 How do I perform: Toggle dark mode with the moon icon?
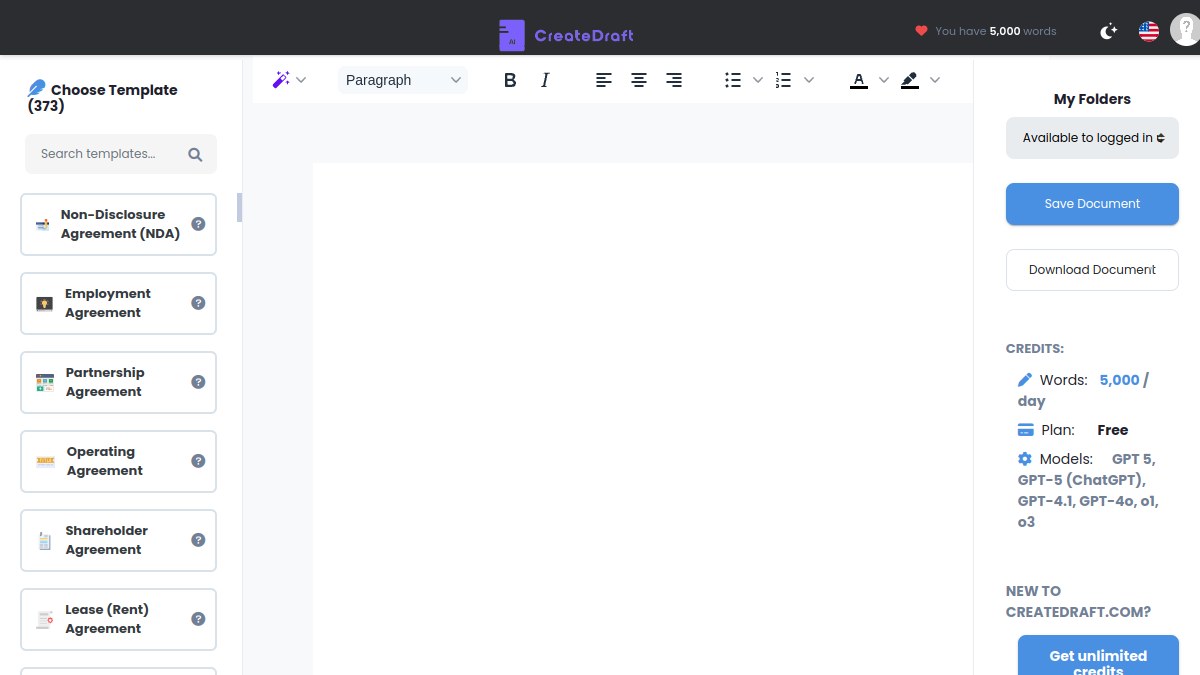pos(1108,31)
